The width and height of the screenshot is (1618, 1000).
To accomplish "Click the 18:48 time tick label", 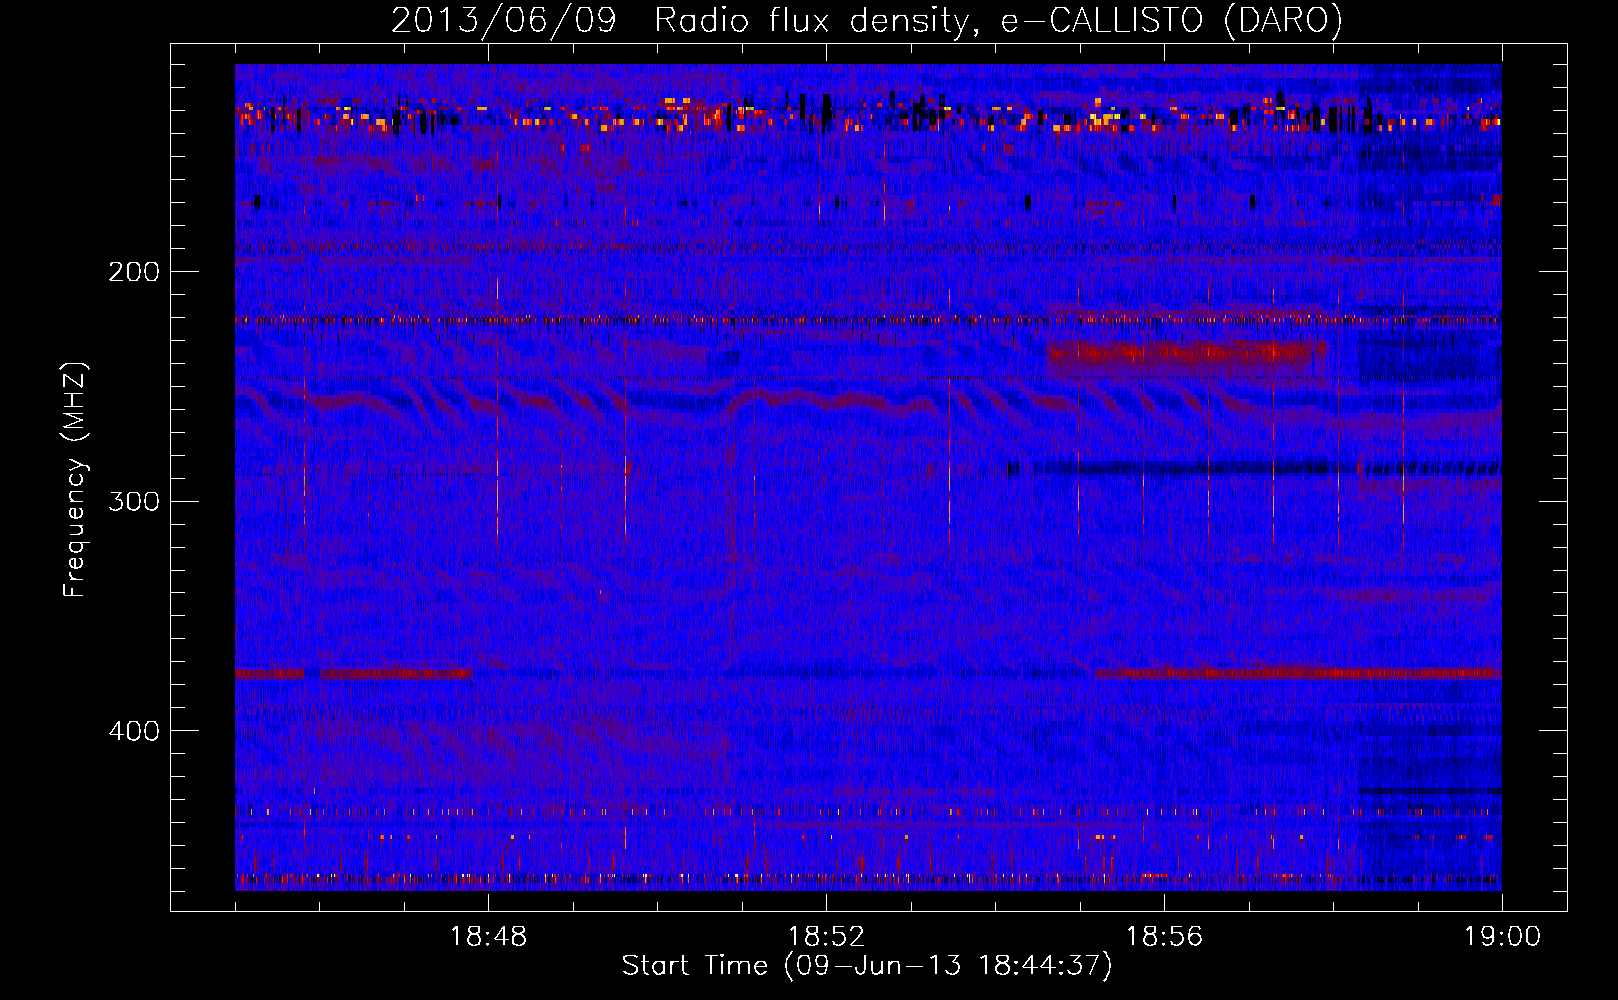I will [x=488, y=937].
